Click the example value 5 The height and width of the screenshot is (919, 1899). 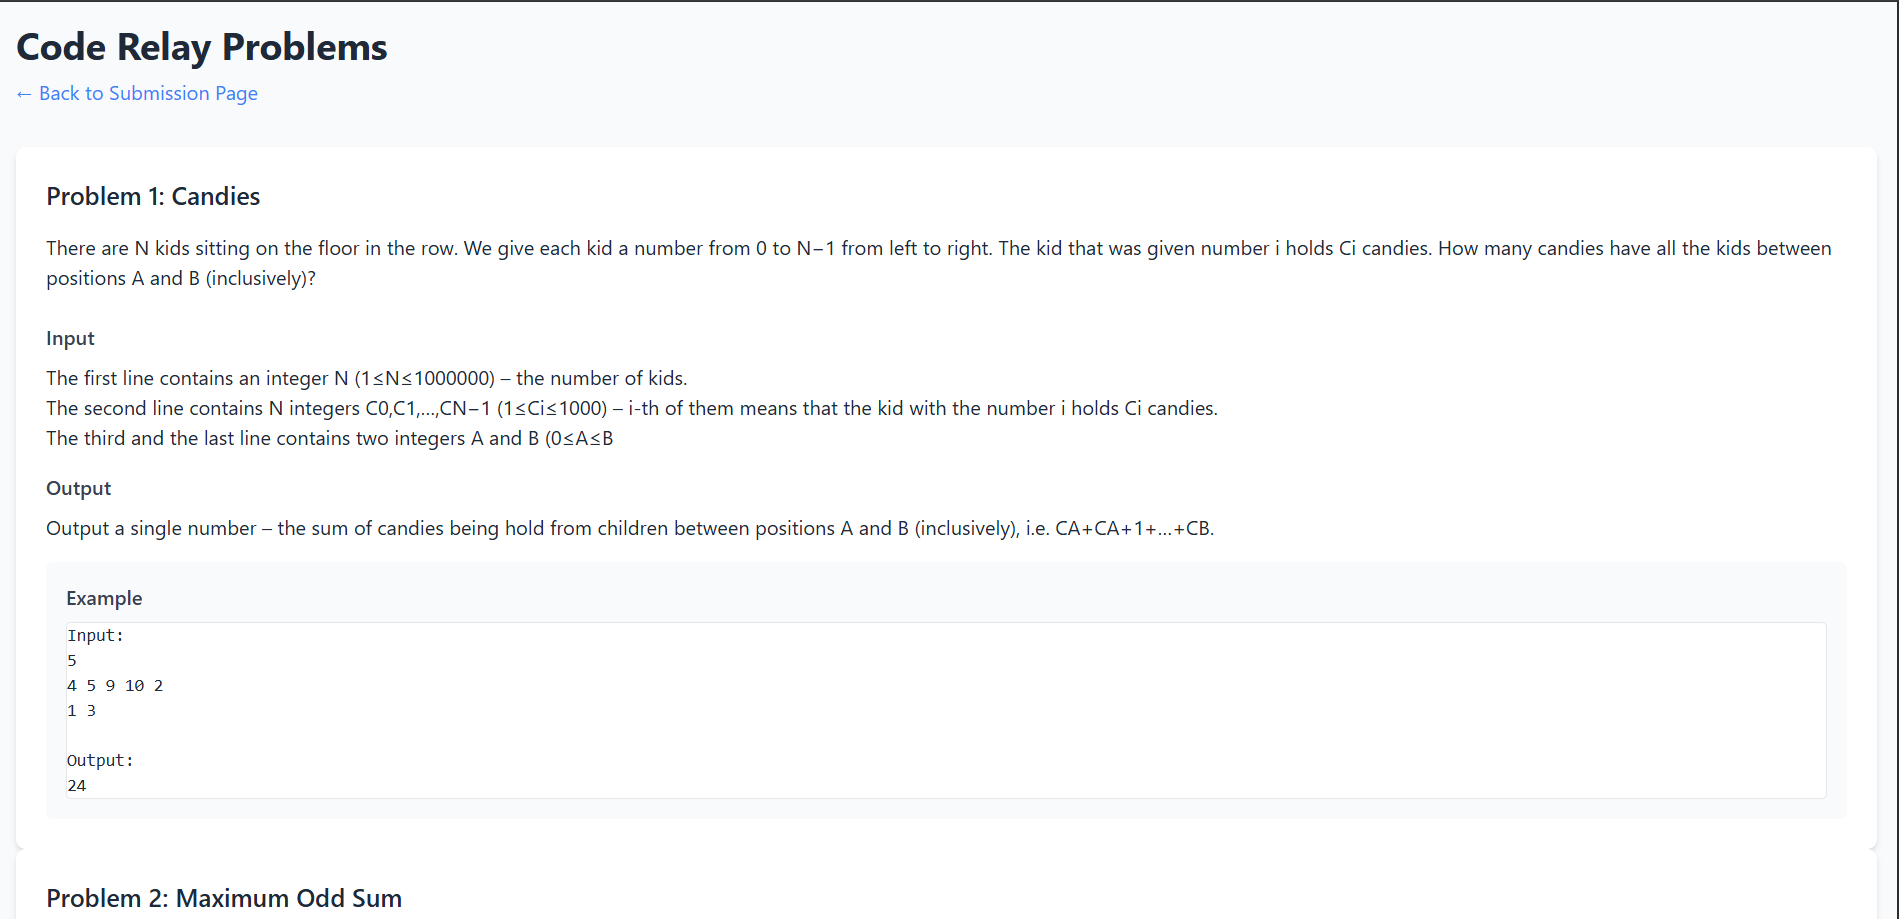point(72,661)
